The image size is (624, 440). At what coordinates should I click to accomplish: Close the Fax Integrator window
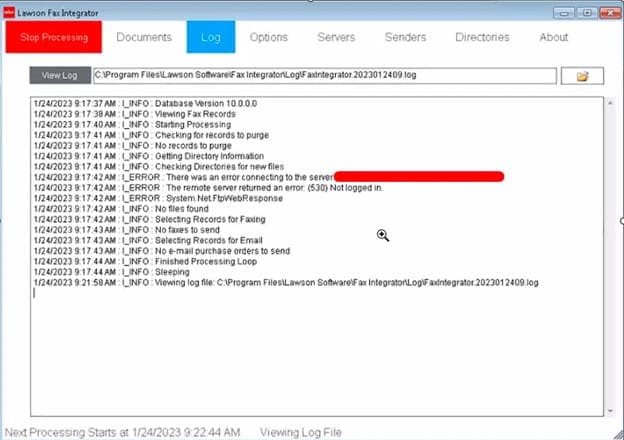coord(609,13)
